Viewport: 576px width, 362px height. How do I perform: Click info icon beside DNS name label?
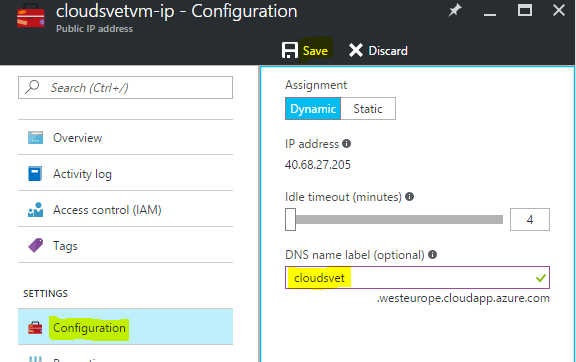tap(433, 254)
